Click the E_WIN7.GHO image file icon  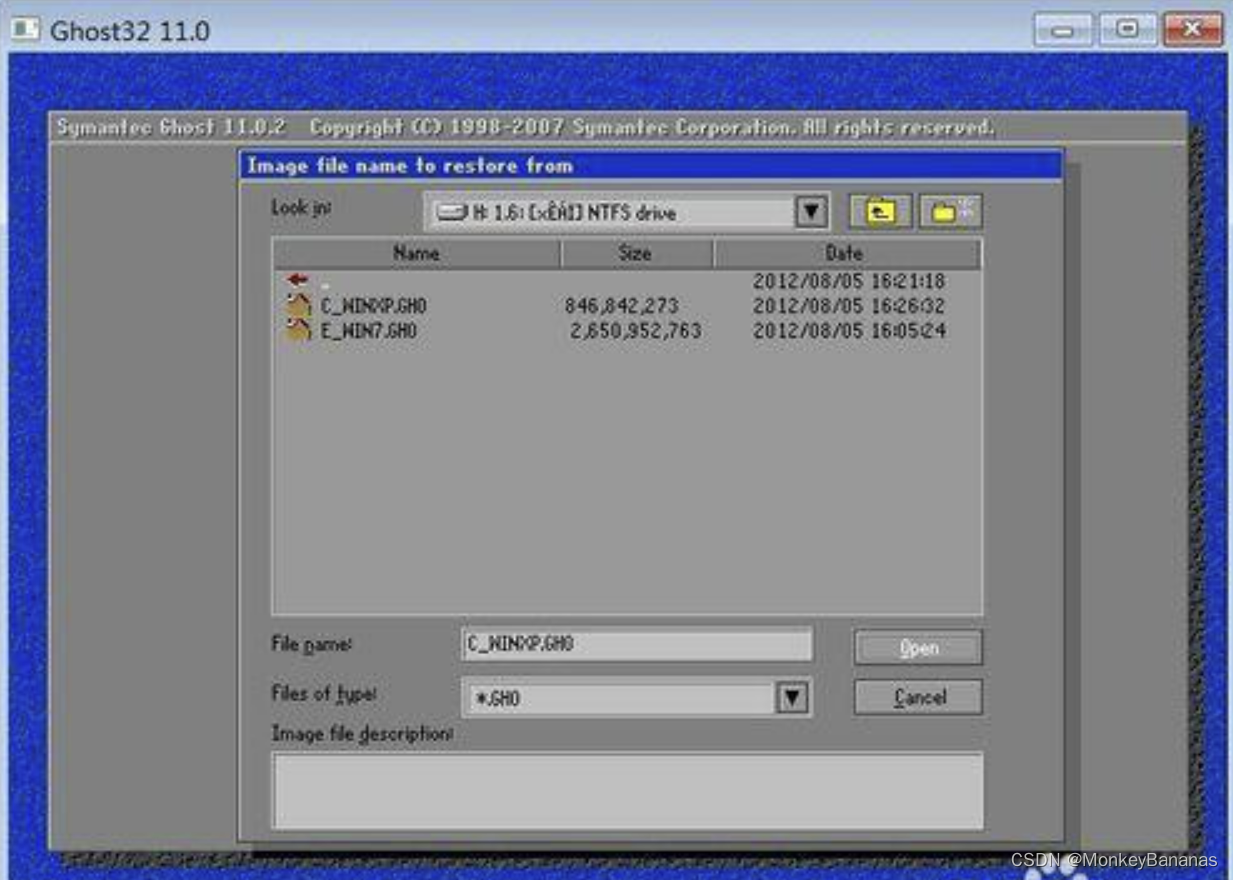298,330
